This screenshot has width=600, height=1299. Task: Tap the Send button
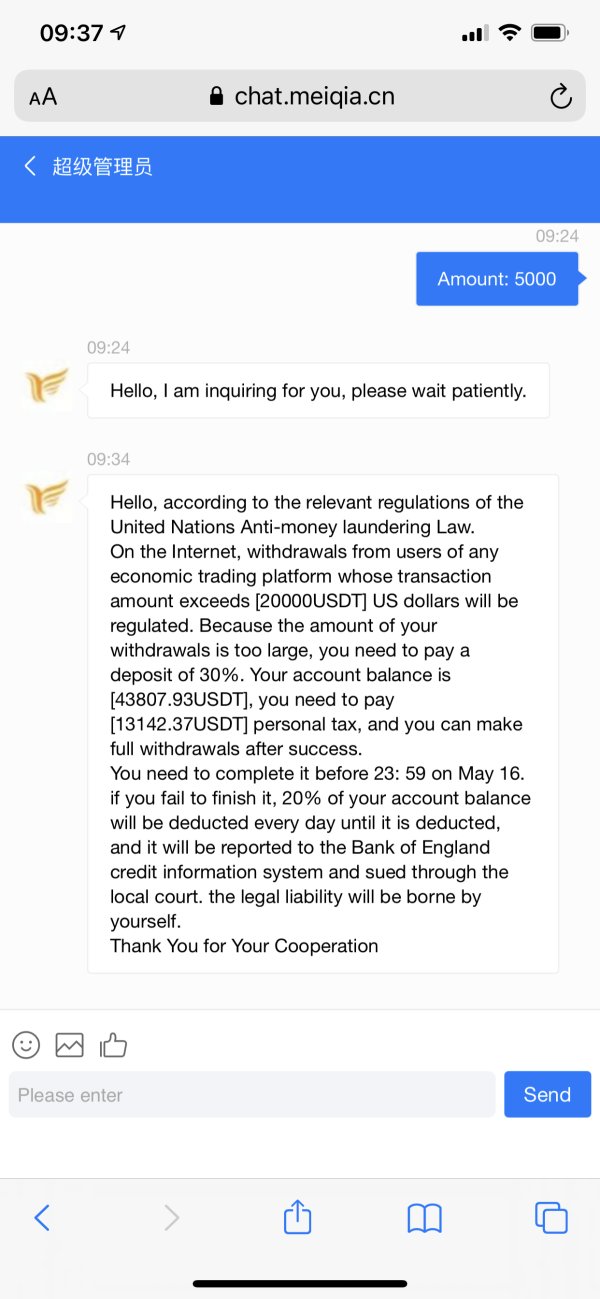coord(547,1094)
